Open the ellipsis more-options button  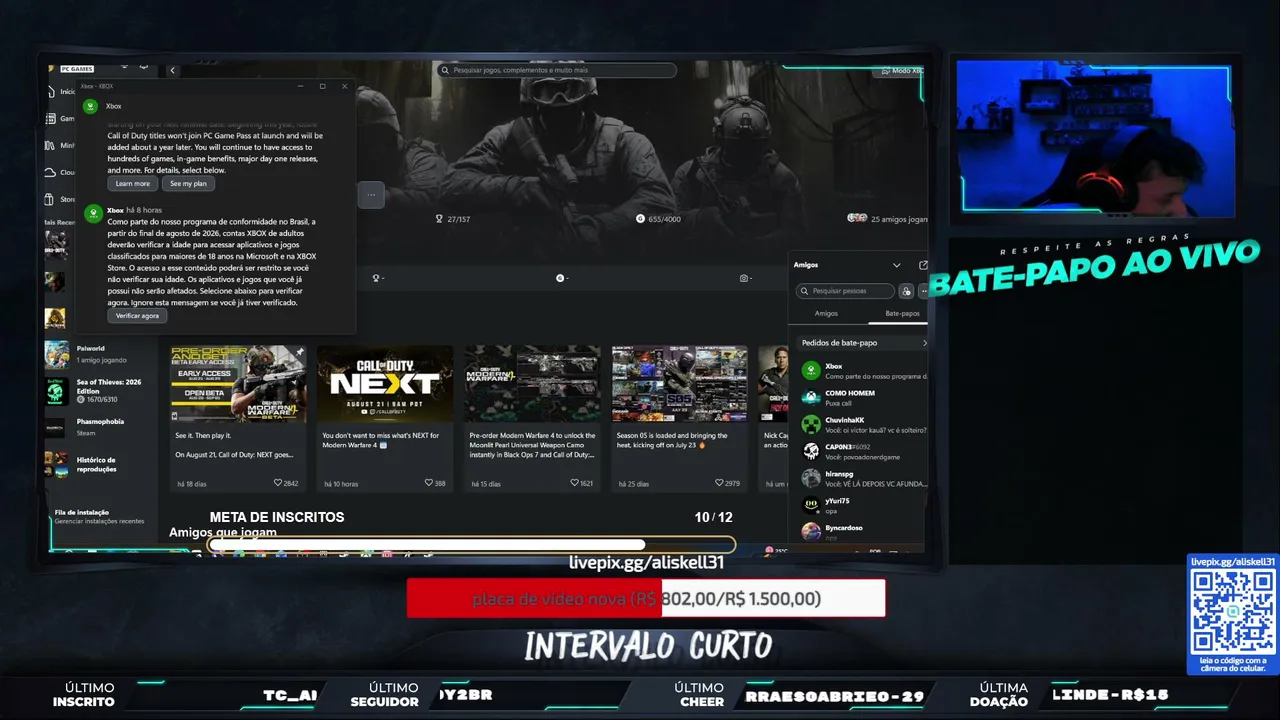370,195
